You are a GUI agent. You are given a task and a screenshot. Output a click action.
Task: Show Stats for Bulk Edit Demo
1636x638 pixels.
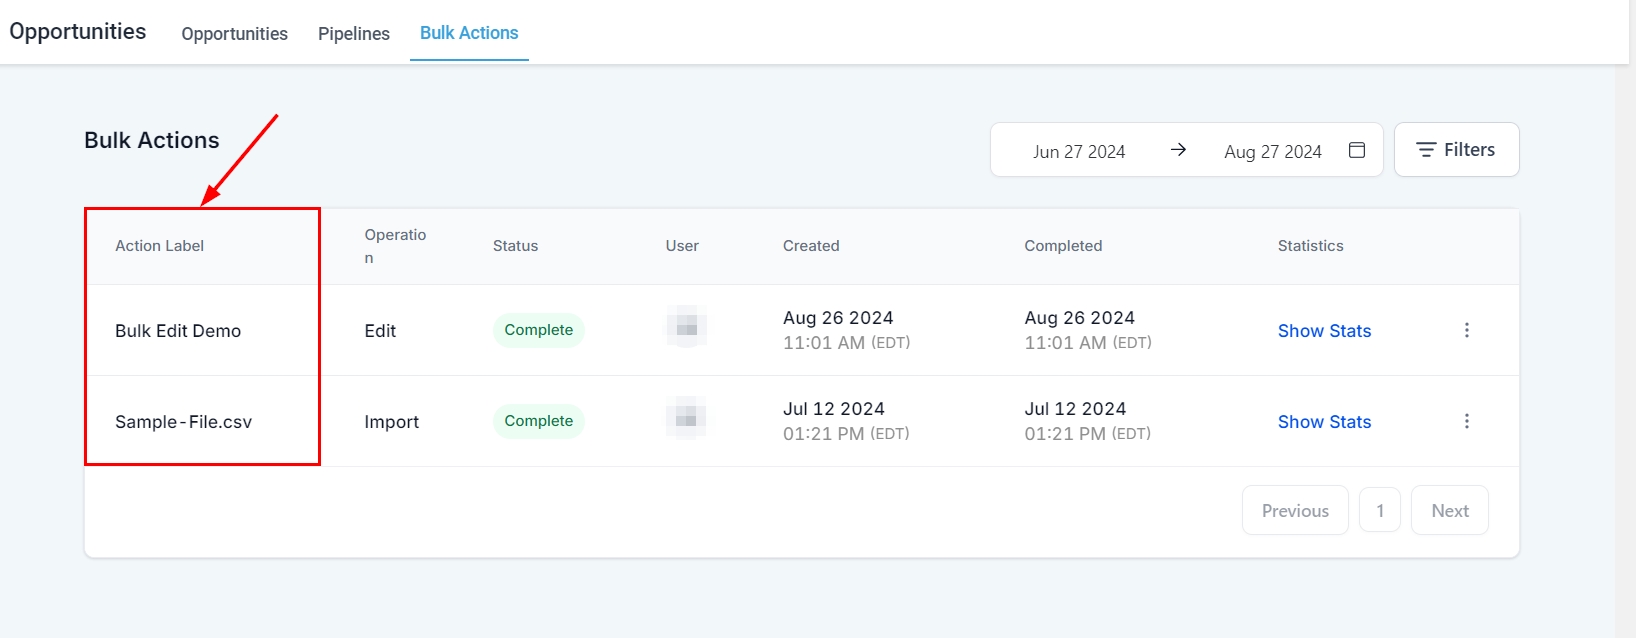1324,331
